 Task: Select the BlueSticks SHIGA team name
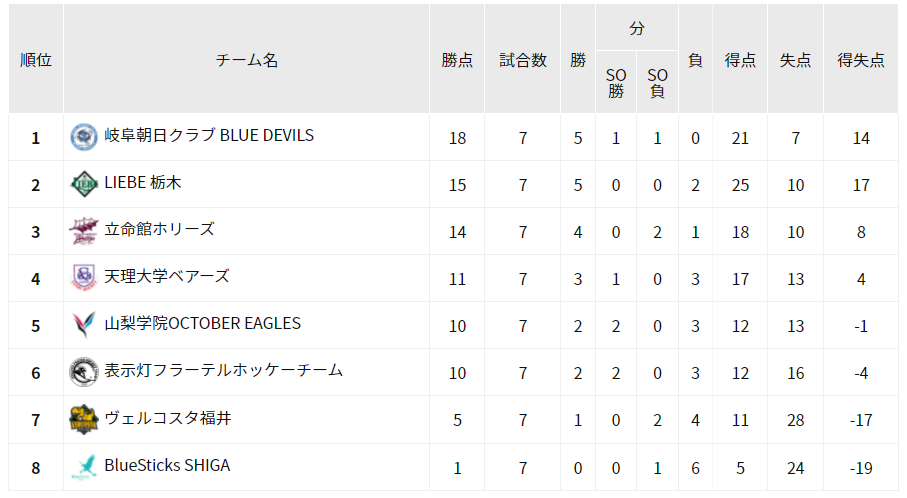click(167, 465)
